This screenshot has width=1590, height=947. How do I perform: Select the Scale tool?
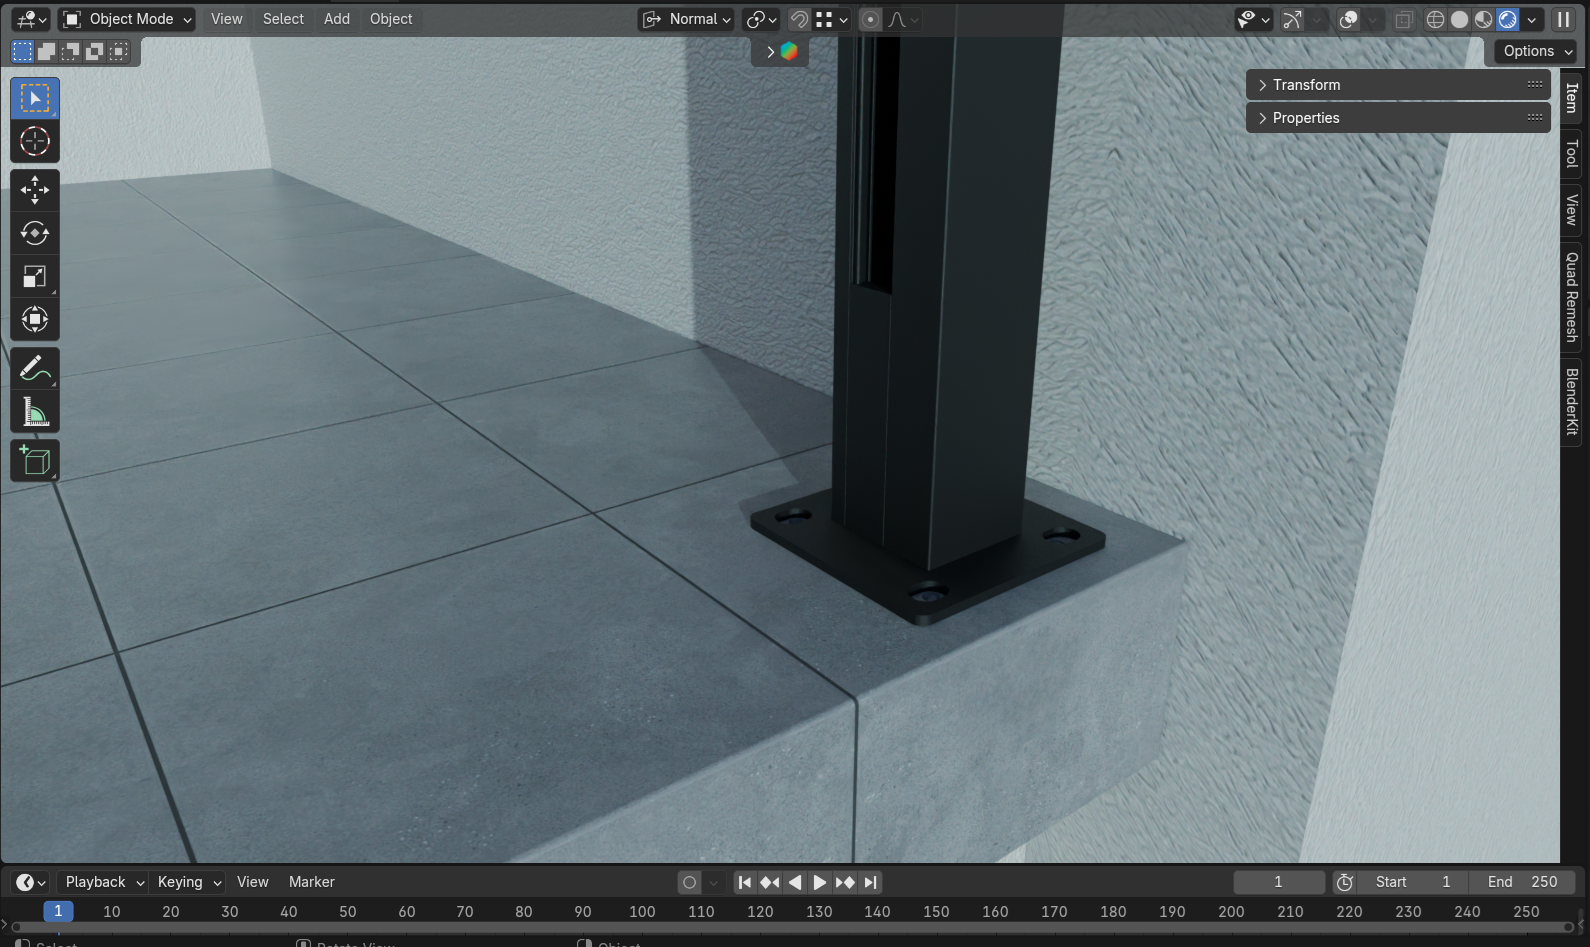pos(35,277)
